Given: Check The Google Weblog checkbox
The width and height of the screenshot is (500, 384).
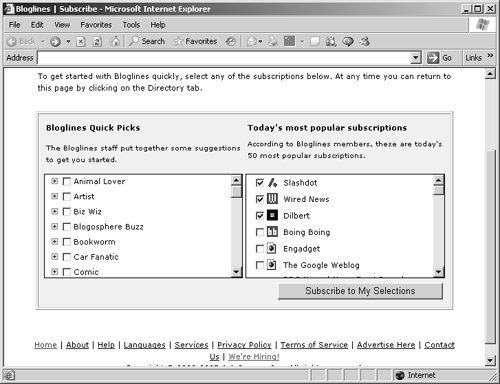Looking at the screenshot, I should pos(260,265).
